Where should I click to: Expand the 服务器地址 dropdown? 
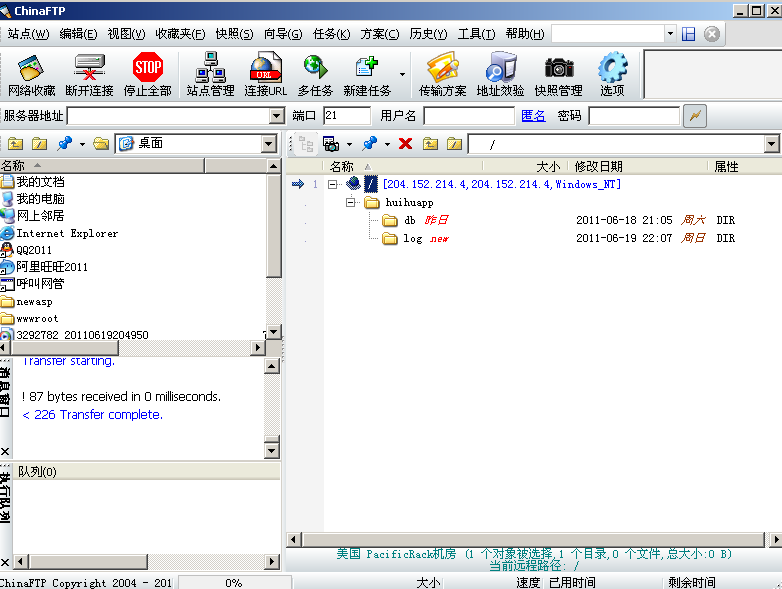pyautogui.click(x=277, y=117)
